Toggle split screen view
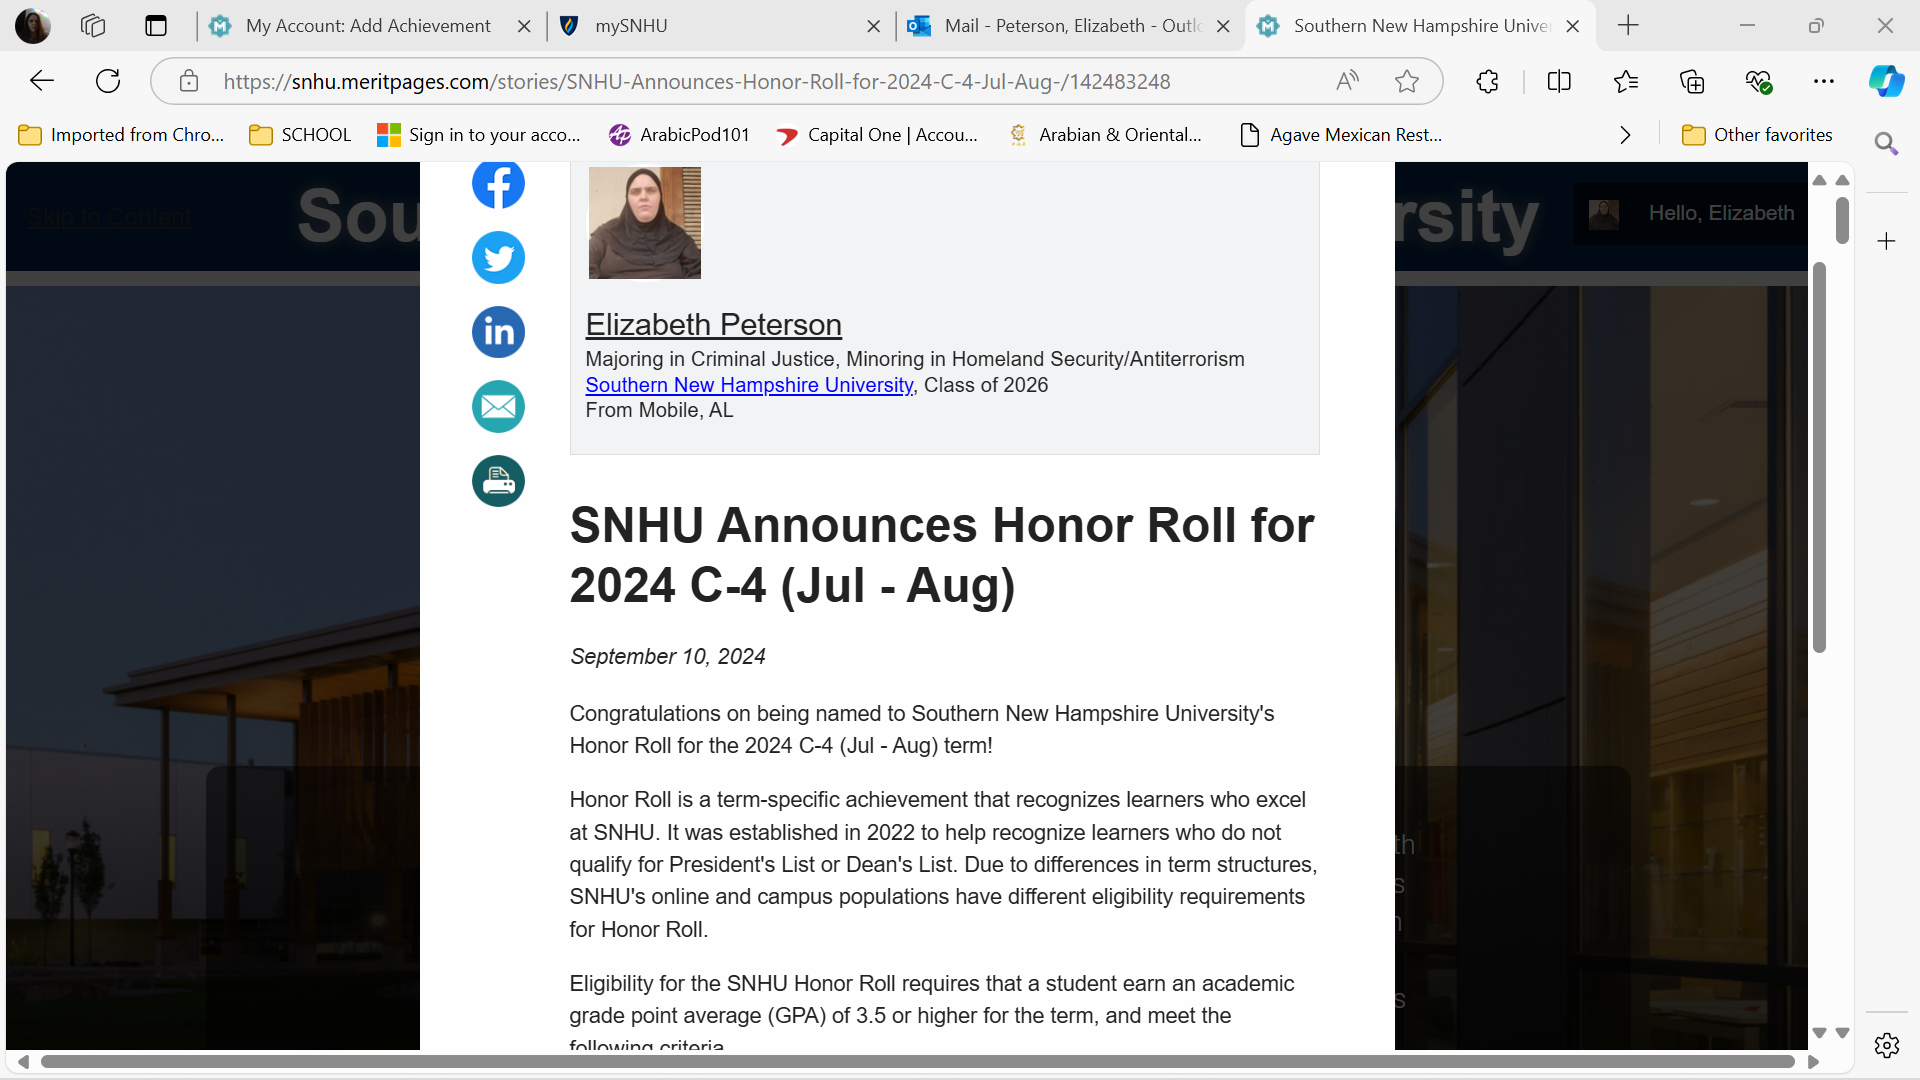 (1559, 81)
